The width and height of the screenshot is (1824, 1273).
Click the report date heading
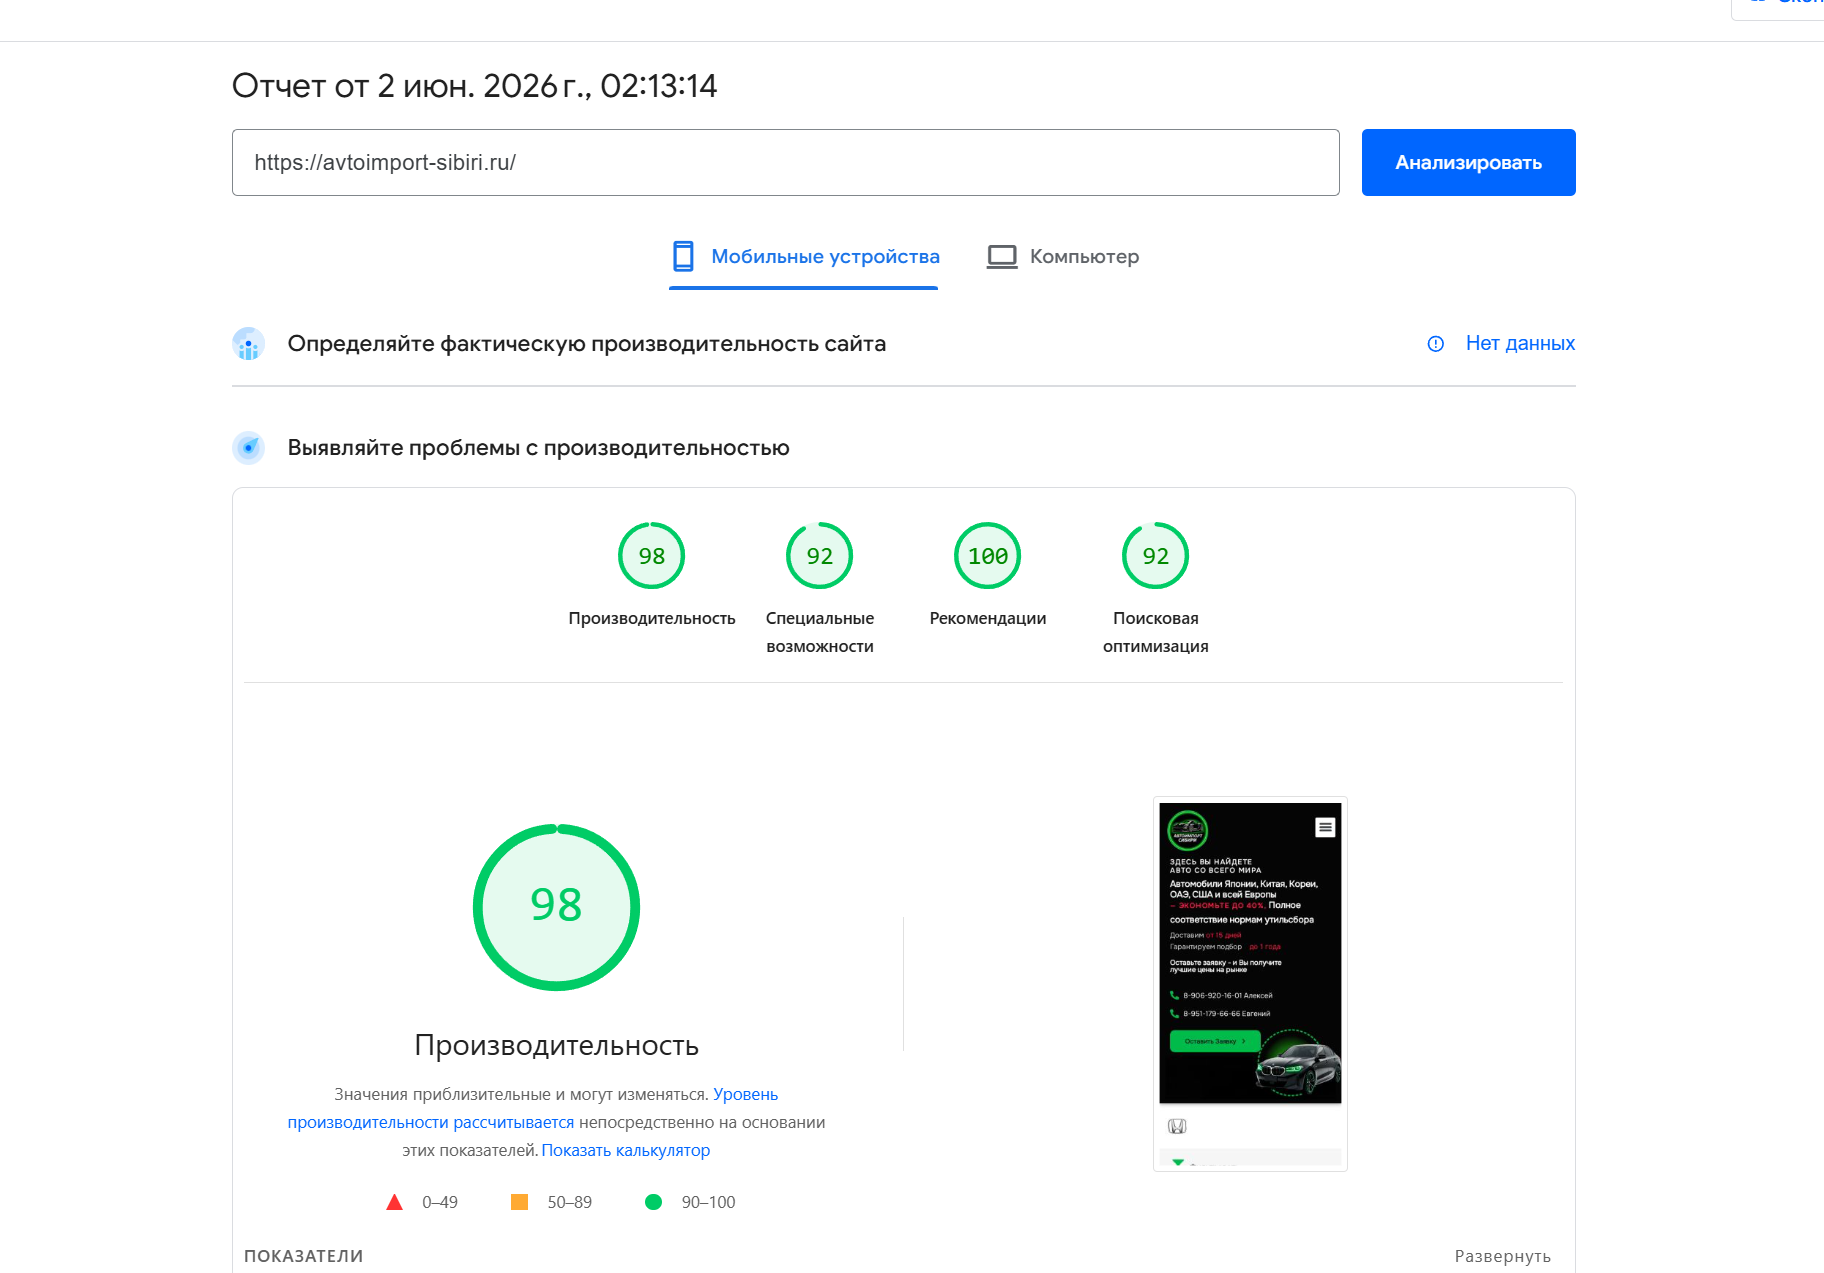(475, 86)
